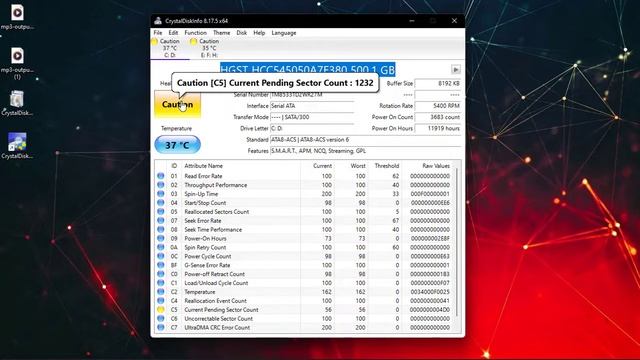Click the blue status icon for Power Cycle Count
Image resolution: width=640 pixels, height=360 pixels.
161,256
